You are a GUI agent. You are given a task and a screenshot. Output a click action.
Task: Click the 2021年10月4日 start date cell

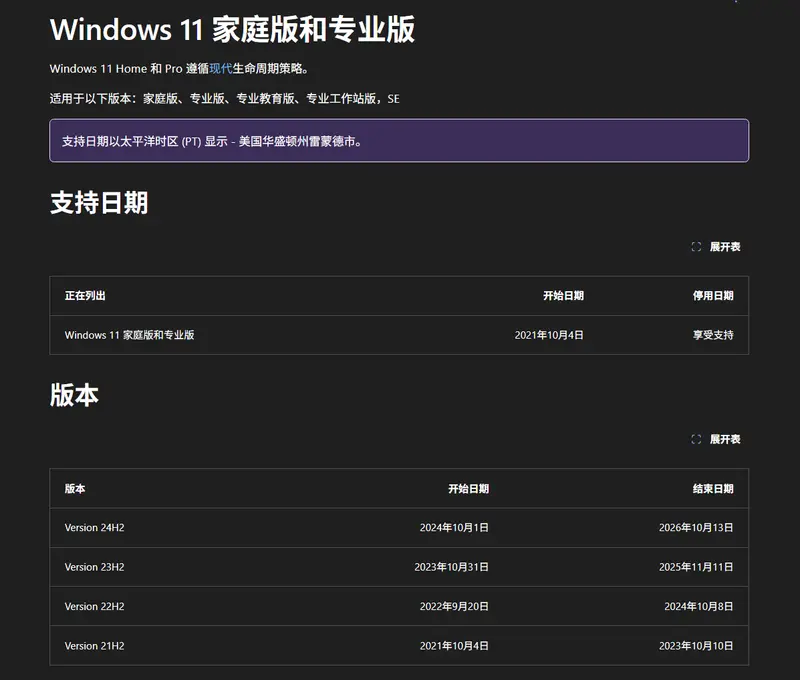548,335
